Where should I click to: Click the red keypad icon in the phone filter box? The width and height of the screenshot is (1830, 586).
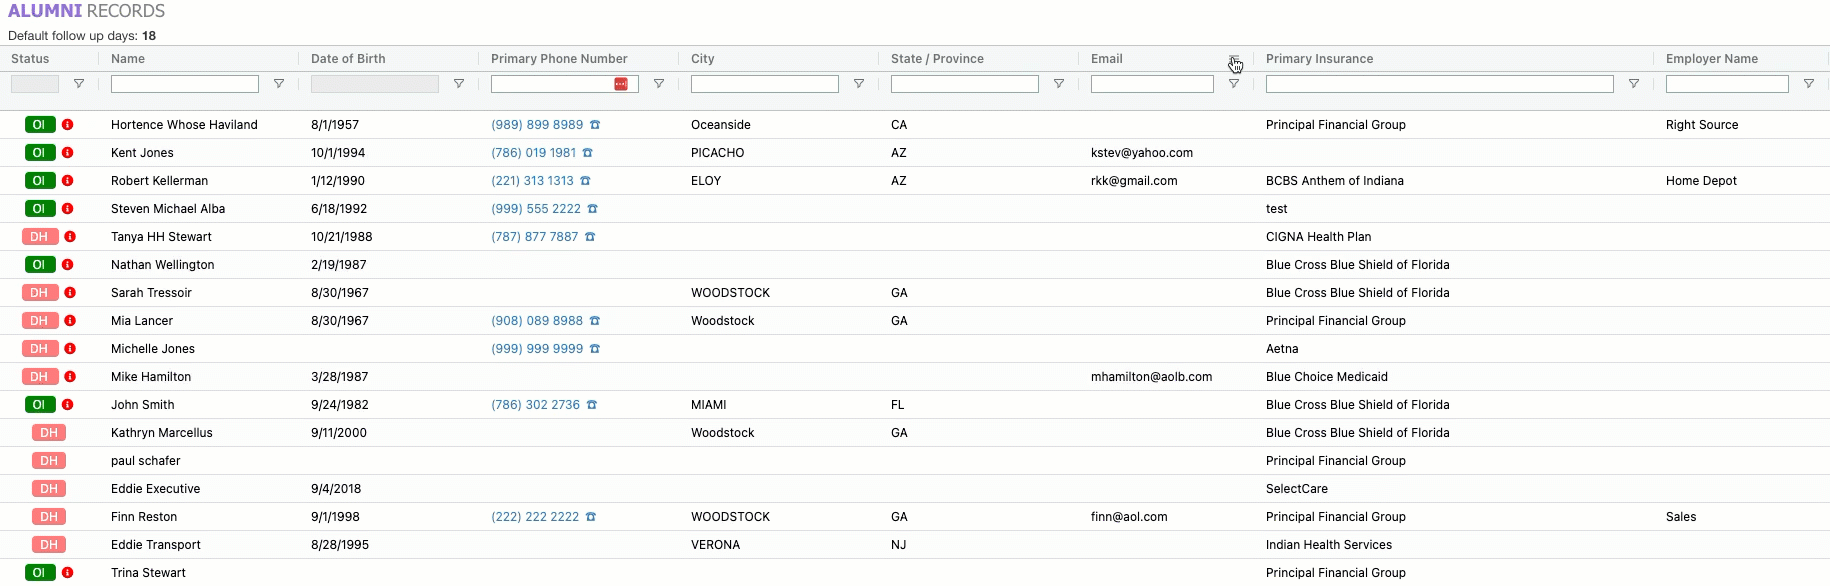point(621,84)
